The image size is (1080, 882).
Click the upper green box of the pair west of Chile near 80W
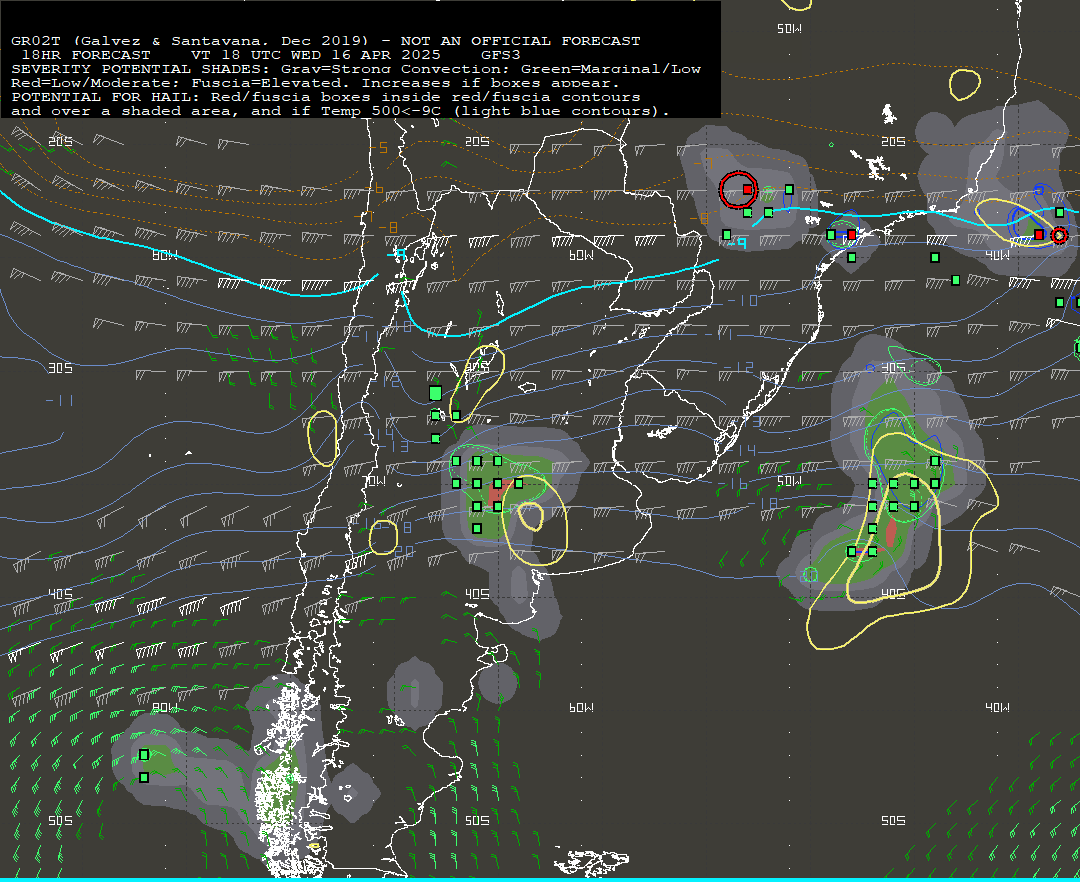click(144, 755)
